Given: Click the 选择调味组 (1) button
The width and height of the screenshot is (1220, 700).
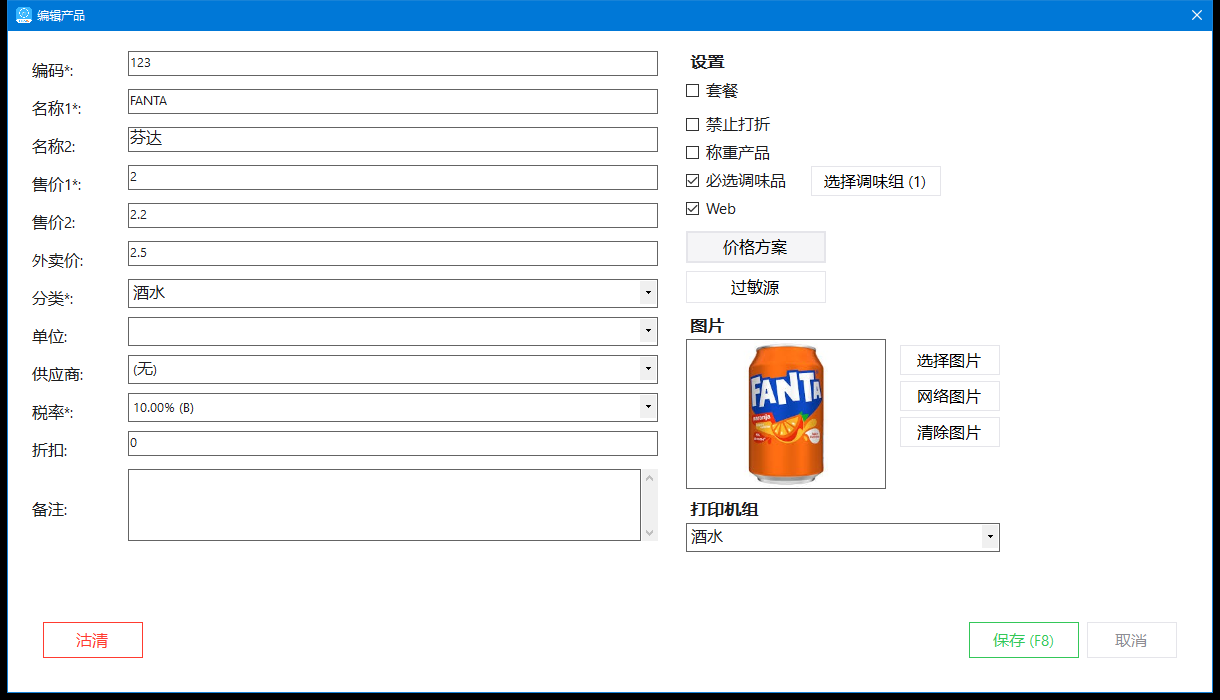Looking at the screenshot, I should pos(875,182).
